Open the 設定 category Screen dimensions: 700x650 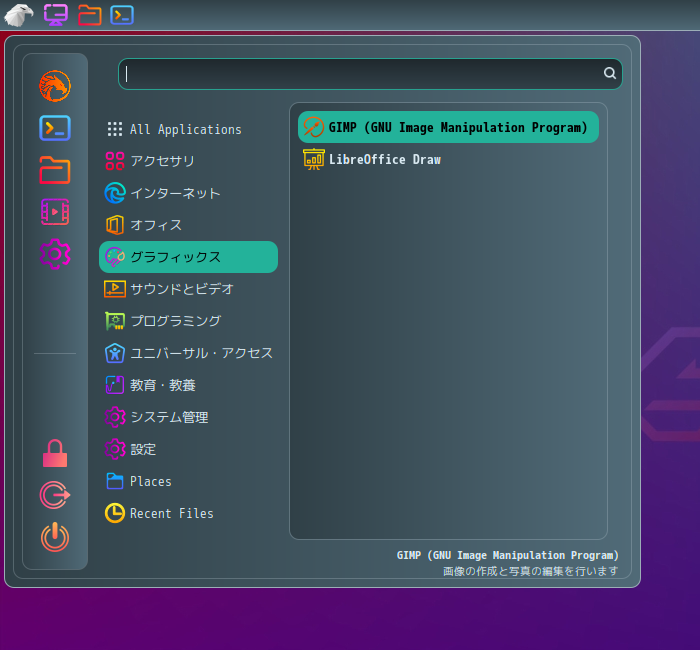[x=188, y=449]
